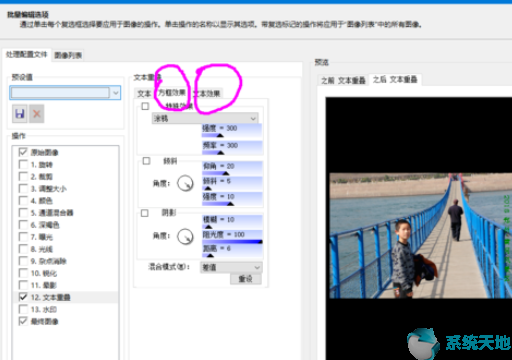Open the special effect type dropdown

(x=205, y=118)
